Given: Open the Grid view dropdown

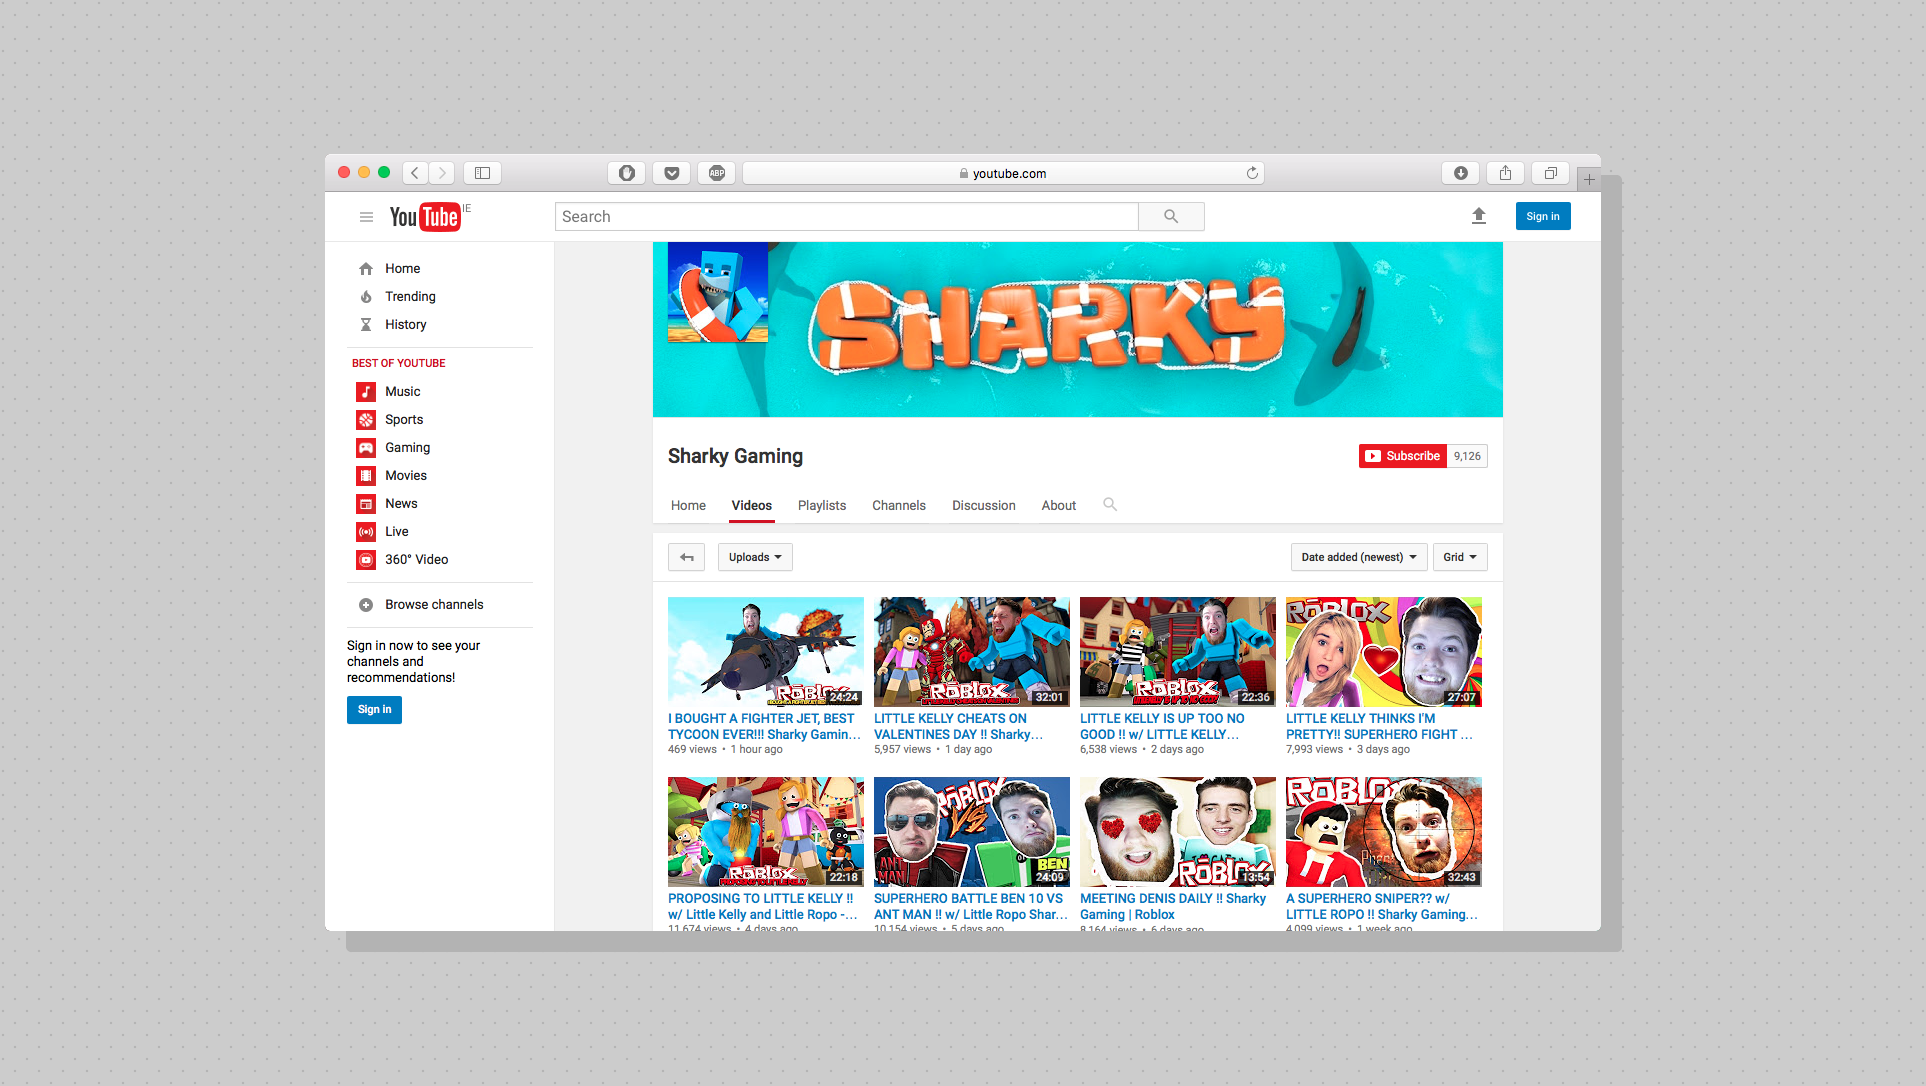Looking at the screenshot, I should (1459, 557).
